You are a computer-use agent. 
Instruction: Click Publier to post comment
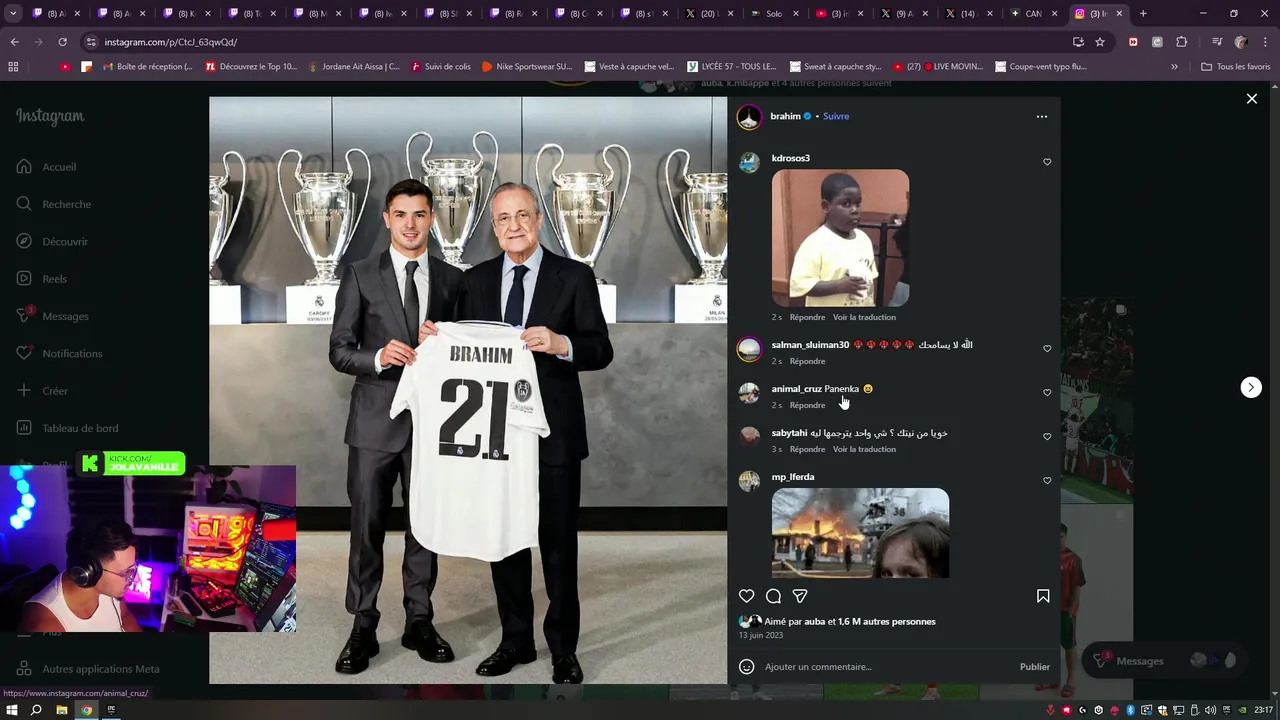click(x=1035, y=667)
